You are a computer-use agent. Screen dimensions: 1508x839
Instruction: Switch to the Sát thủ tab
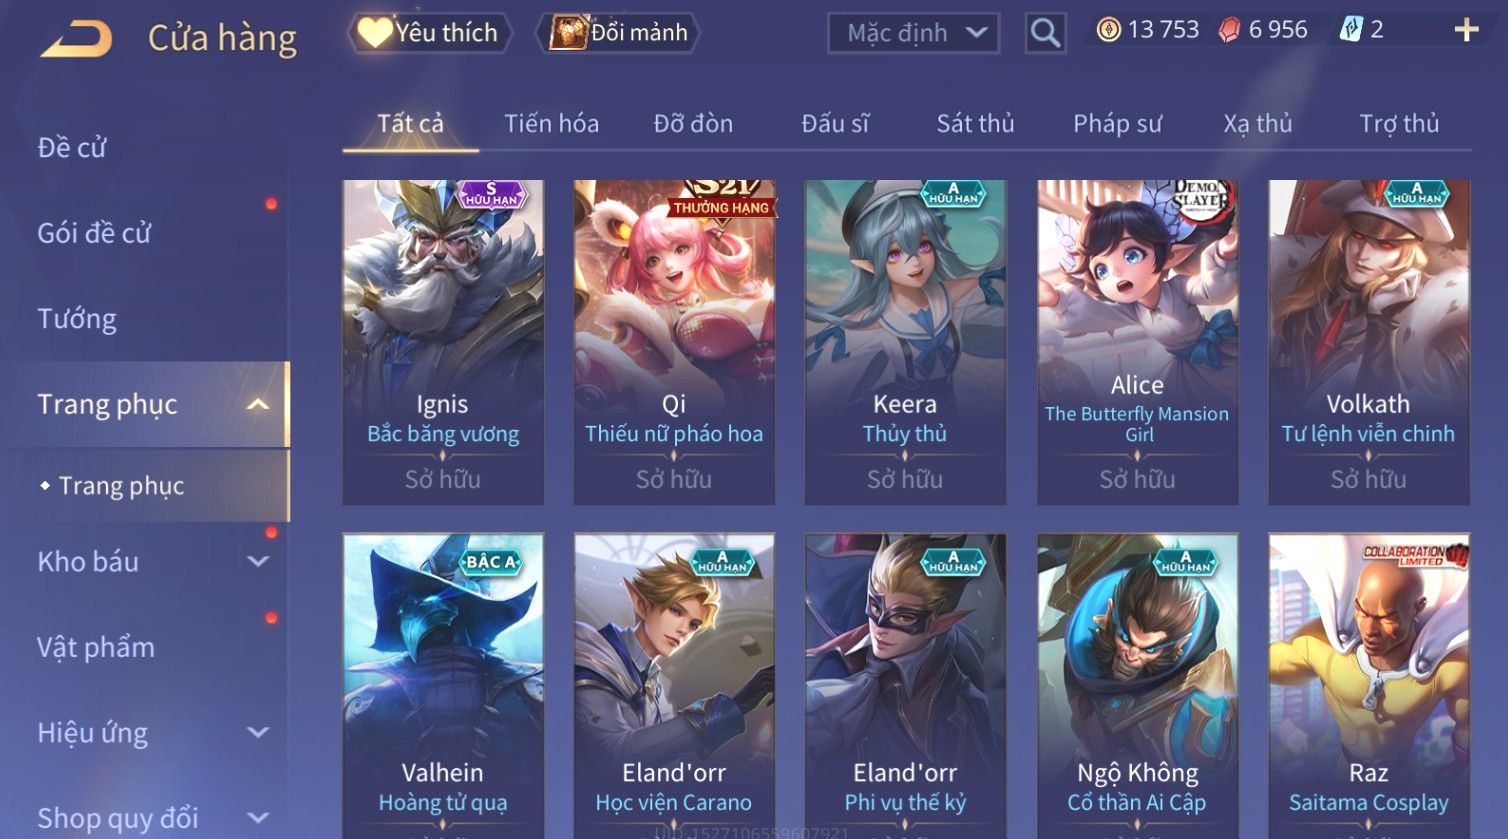pyautogui.click(x=975, y=123)
